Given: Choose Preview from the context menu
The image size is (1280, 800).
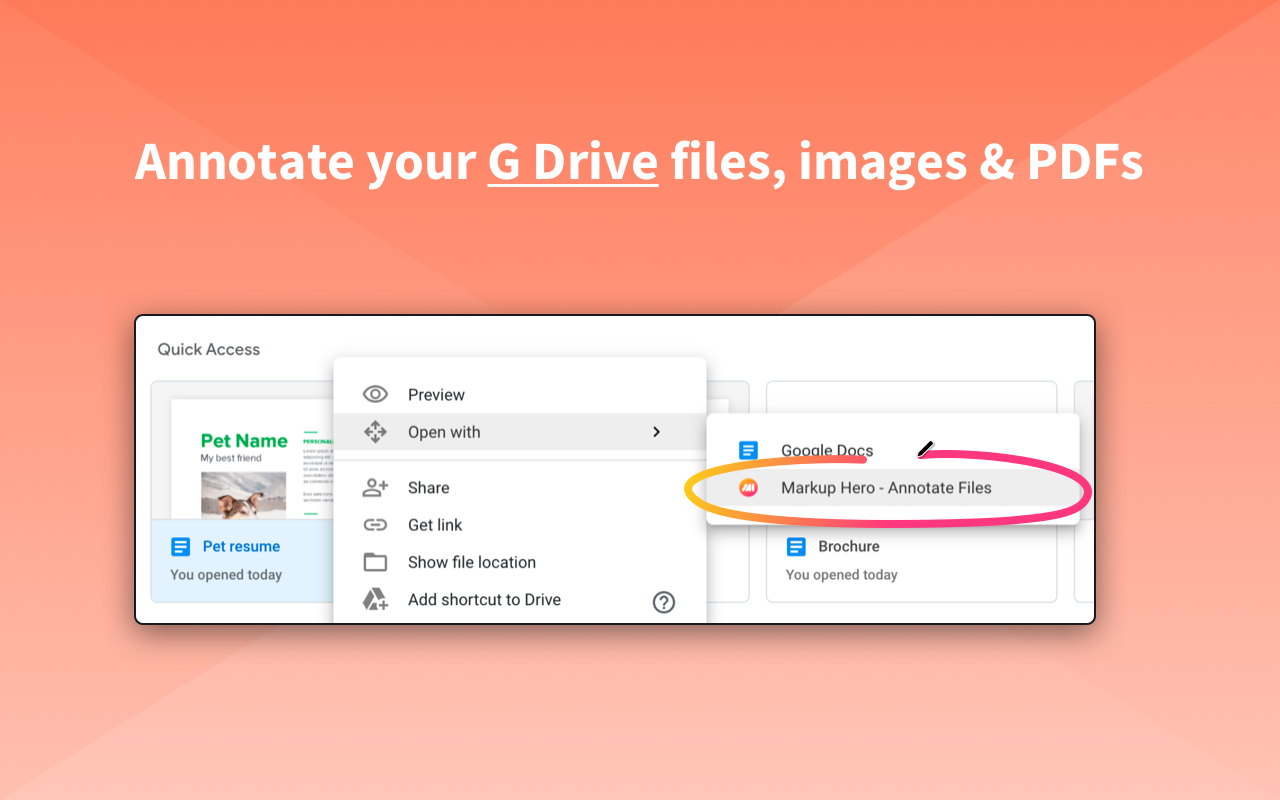Looking at the screenshot, I should click(x=520, y=394).
